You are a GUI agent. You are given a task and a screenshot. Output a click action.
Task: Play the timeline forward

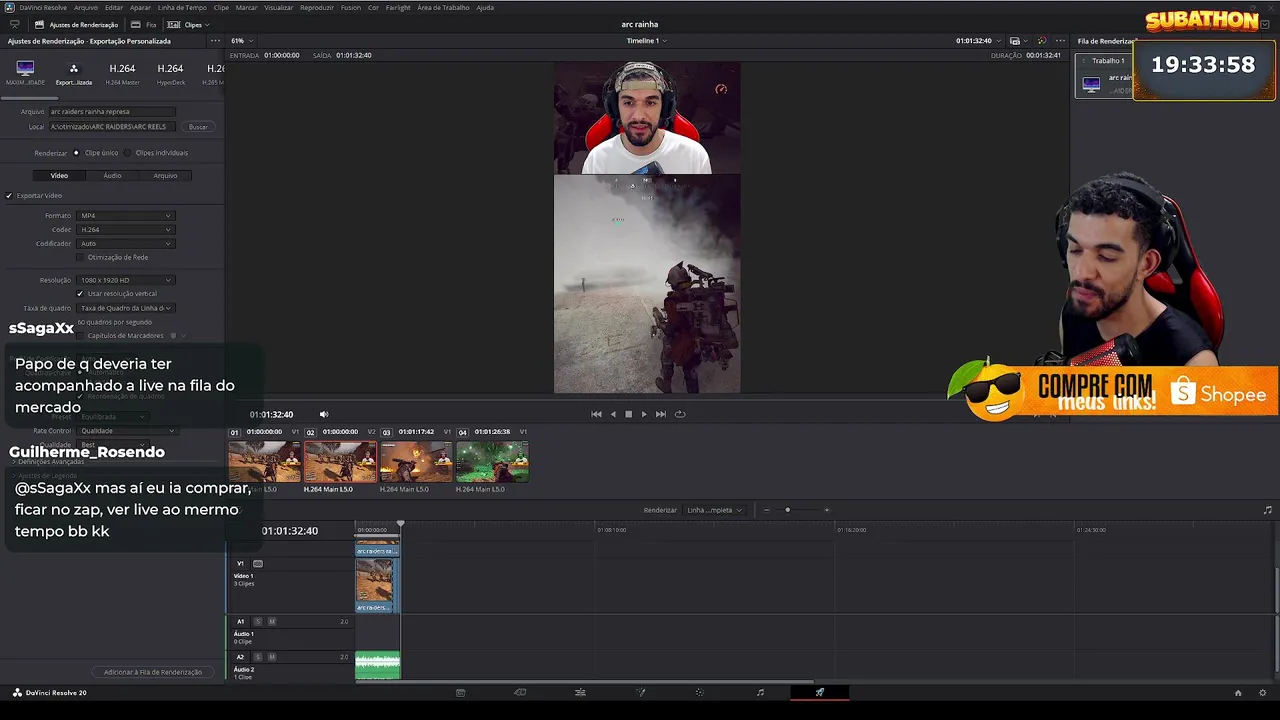coord(644,414)
